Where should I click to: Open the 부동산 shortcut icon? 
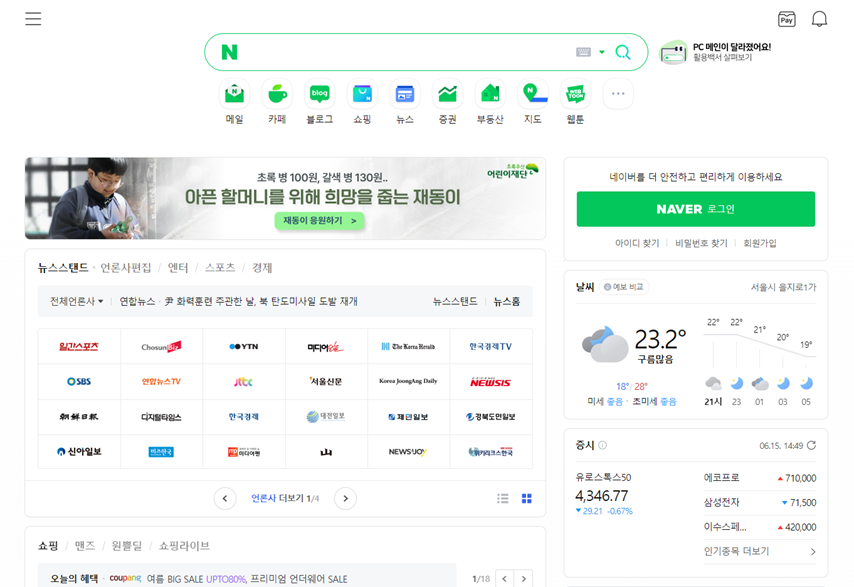click(490, 94)
